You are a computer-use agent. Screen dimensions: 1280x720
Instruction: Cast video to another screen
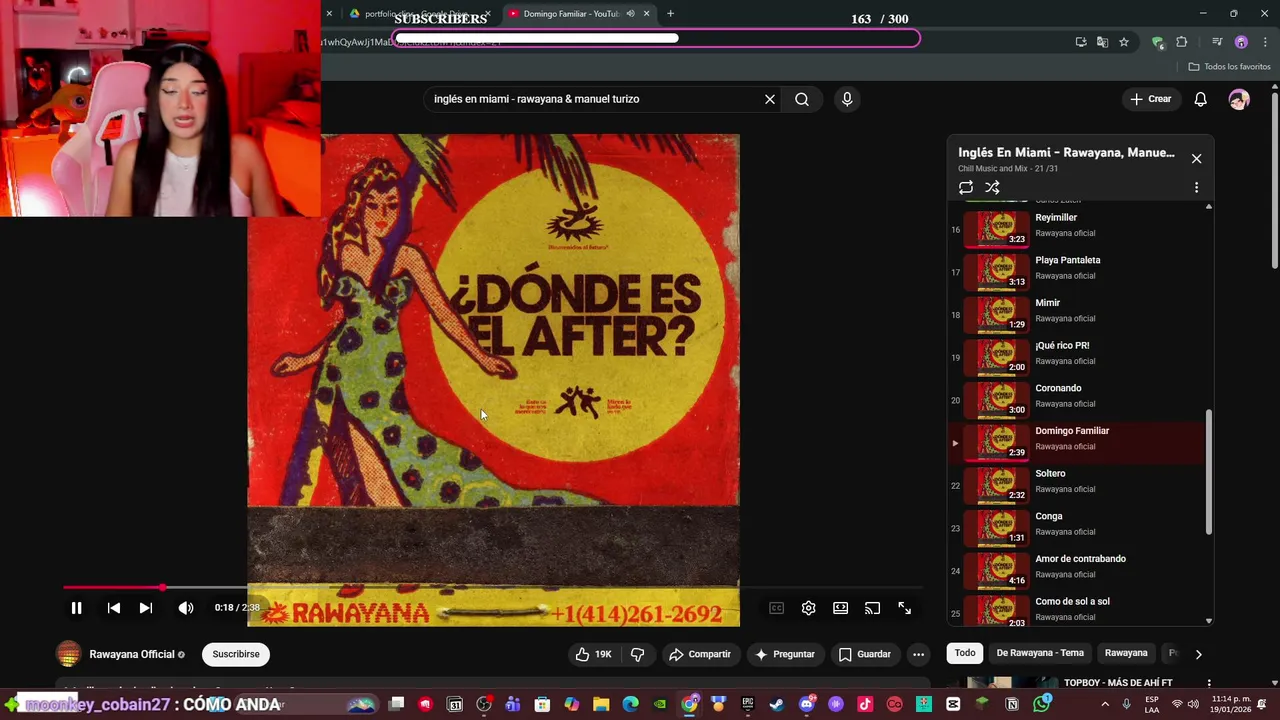click(x=872, y=608)
